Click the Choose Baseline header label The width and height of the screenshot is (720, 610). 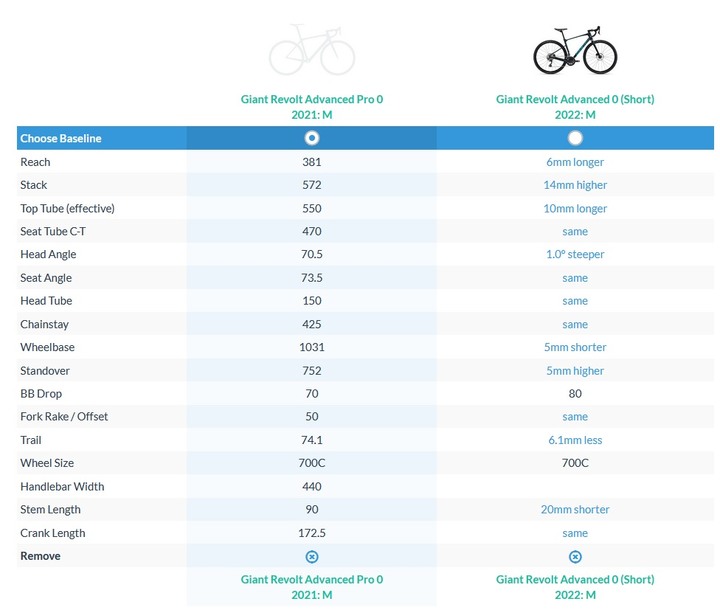coord(61,138)
